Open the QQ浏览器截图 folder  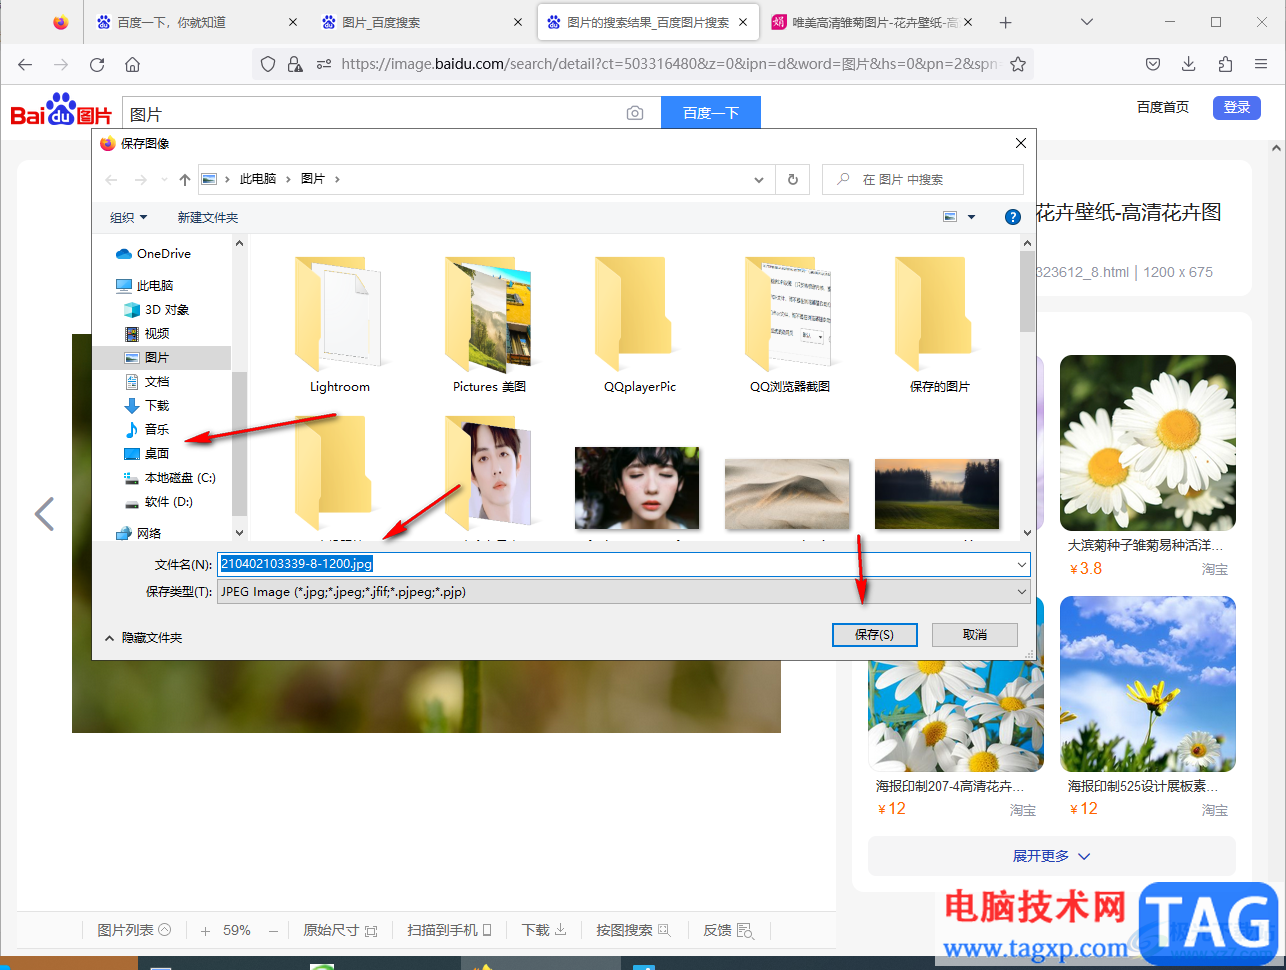790,324
